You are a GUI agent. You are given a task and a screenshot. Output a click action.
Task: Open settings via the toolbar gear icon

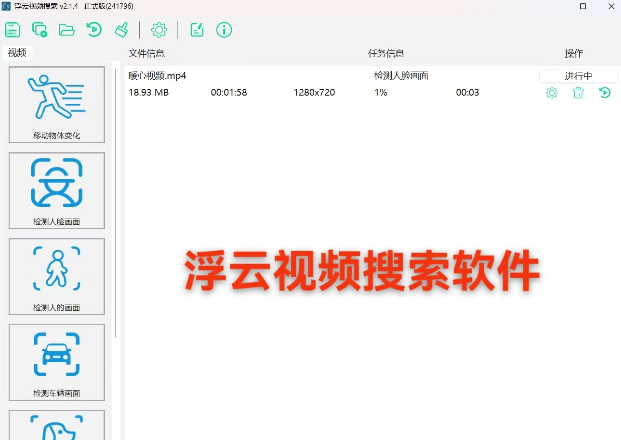pos(158,30)
